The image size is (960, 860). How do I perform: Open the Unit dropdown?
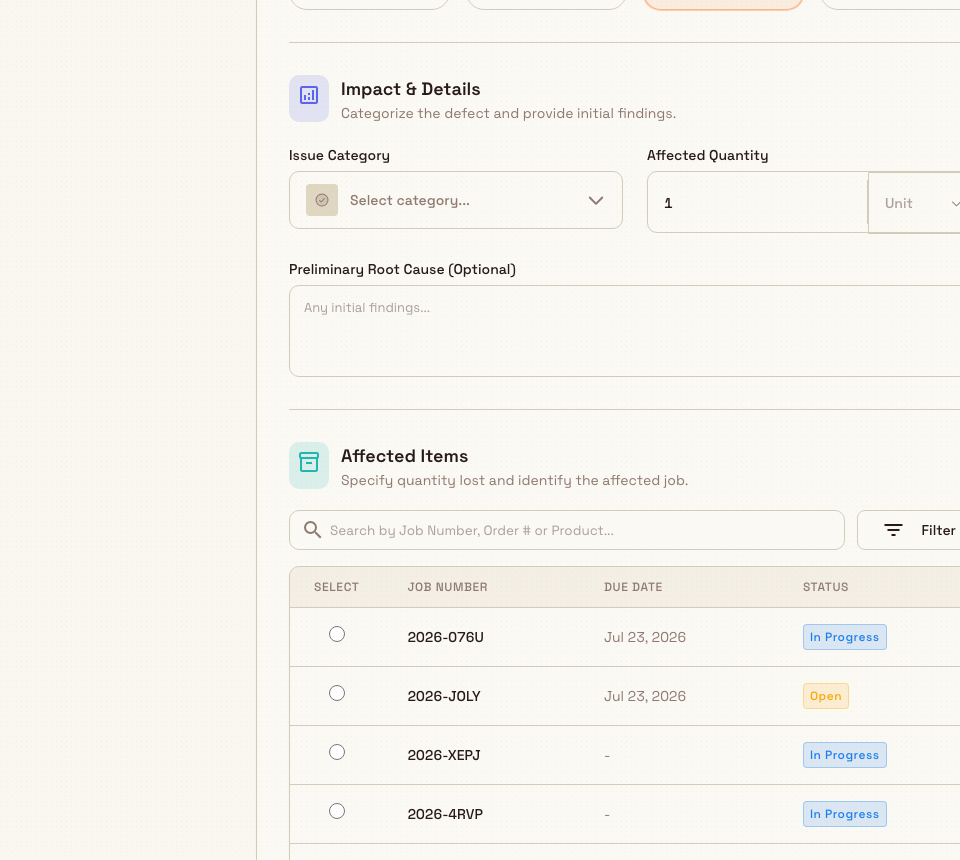[914, 203]
